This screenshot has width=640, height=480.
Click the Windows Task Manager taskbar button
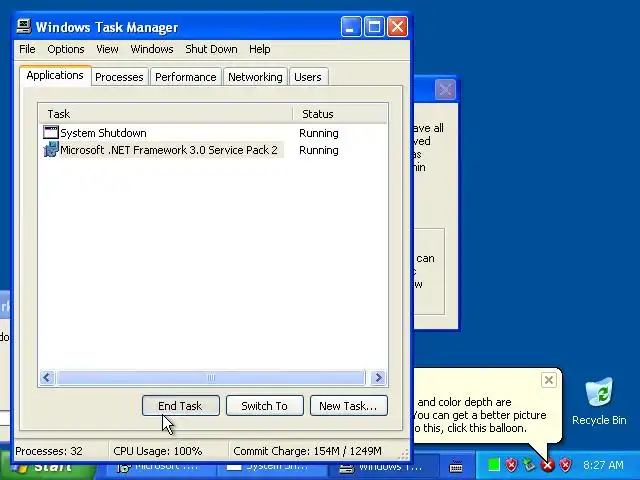(x=382, y=467)
